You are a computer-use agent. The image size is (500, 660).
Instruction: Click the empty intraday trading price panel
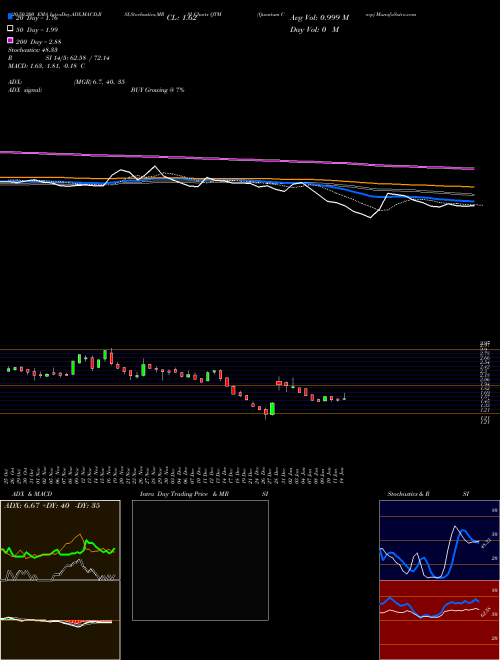200,560
